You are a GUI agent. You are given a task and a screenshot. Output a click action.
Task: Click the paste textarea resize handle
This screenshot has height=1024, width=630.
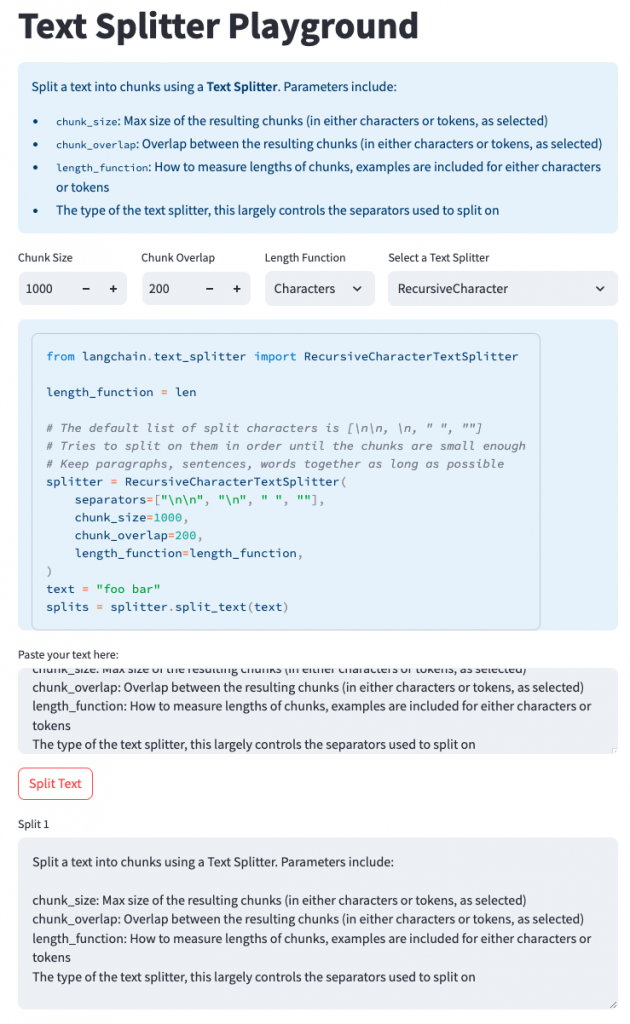point(612,748)
